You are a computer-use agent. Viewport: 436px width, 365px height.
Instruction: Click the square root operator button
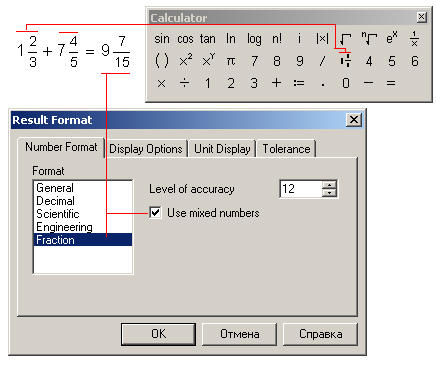[345, 39]
